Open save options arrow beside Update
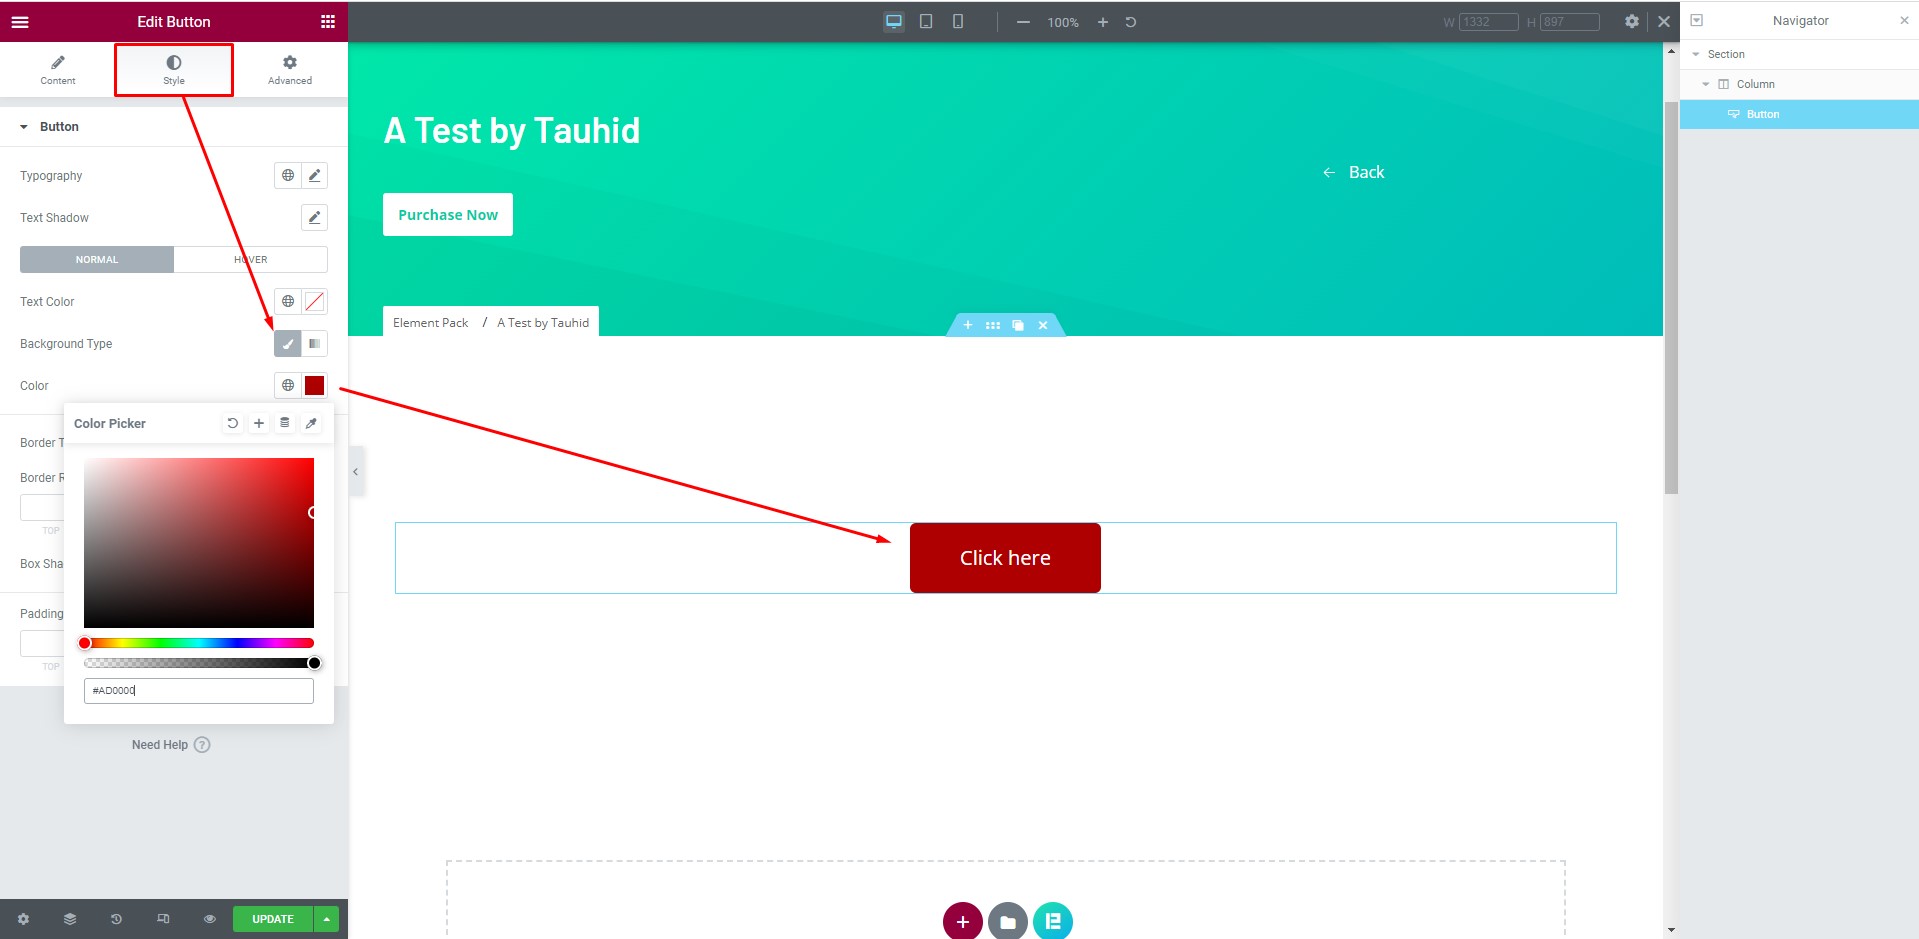 click(x=327, y=919)
